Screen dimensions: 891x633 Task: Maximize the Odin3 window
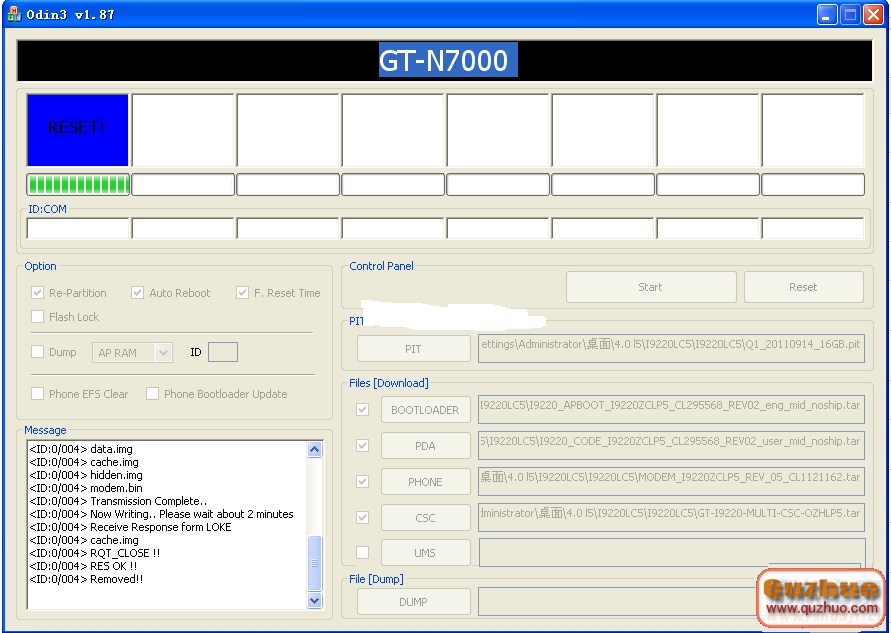click(850, 14)
